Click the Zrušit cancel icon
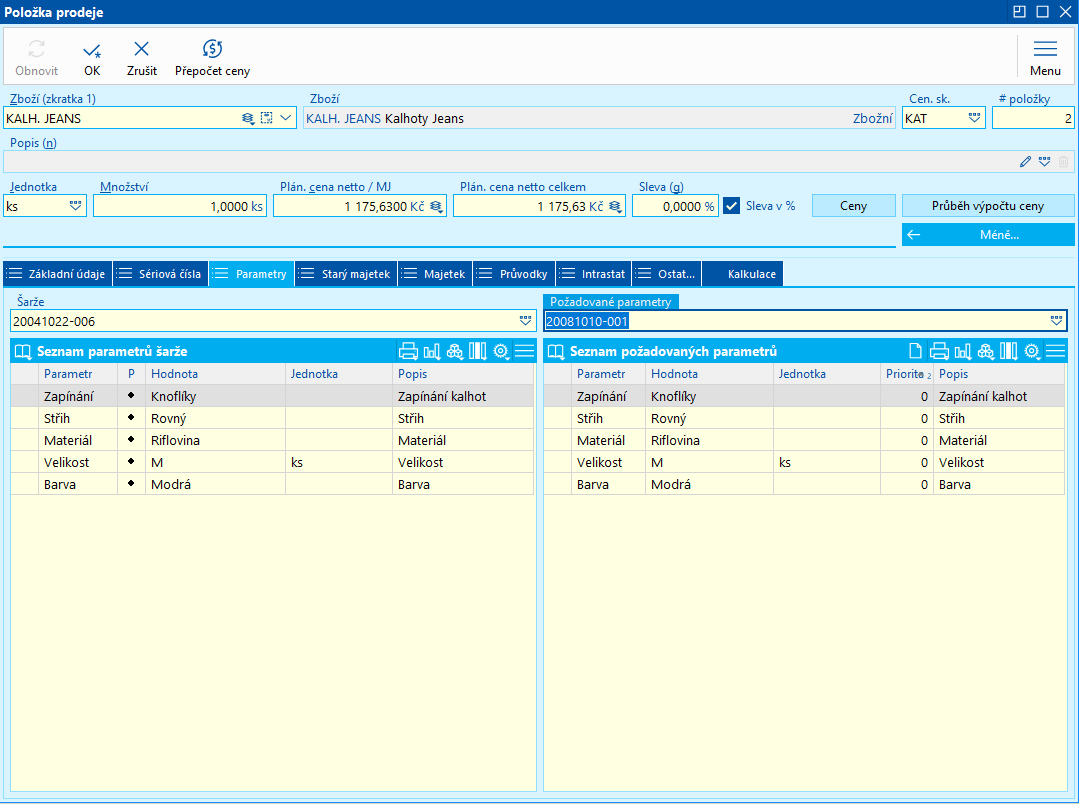The image size is (1079, 804). tap(141, 50)
